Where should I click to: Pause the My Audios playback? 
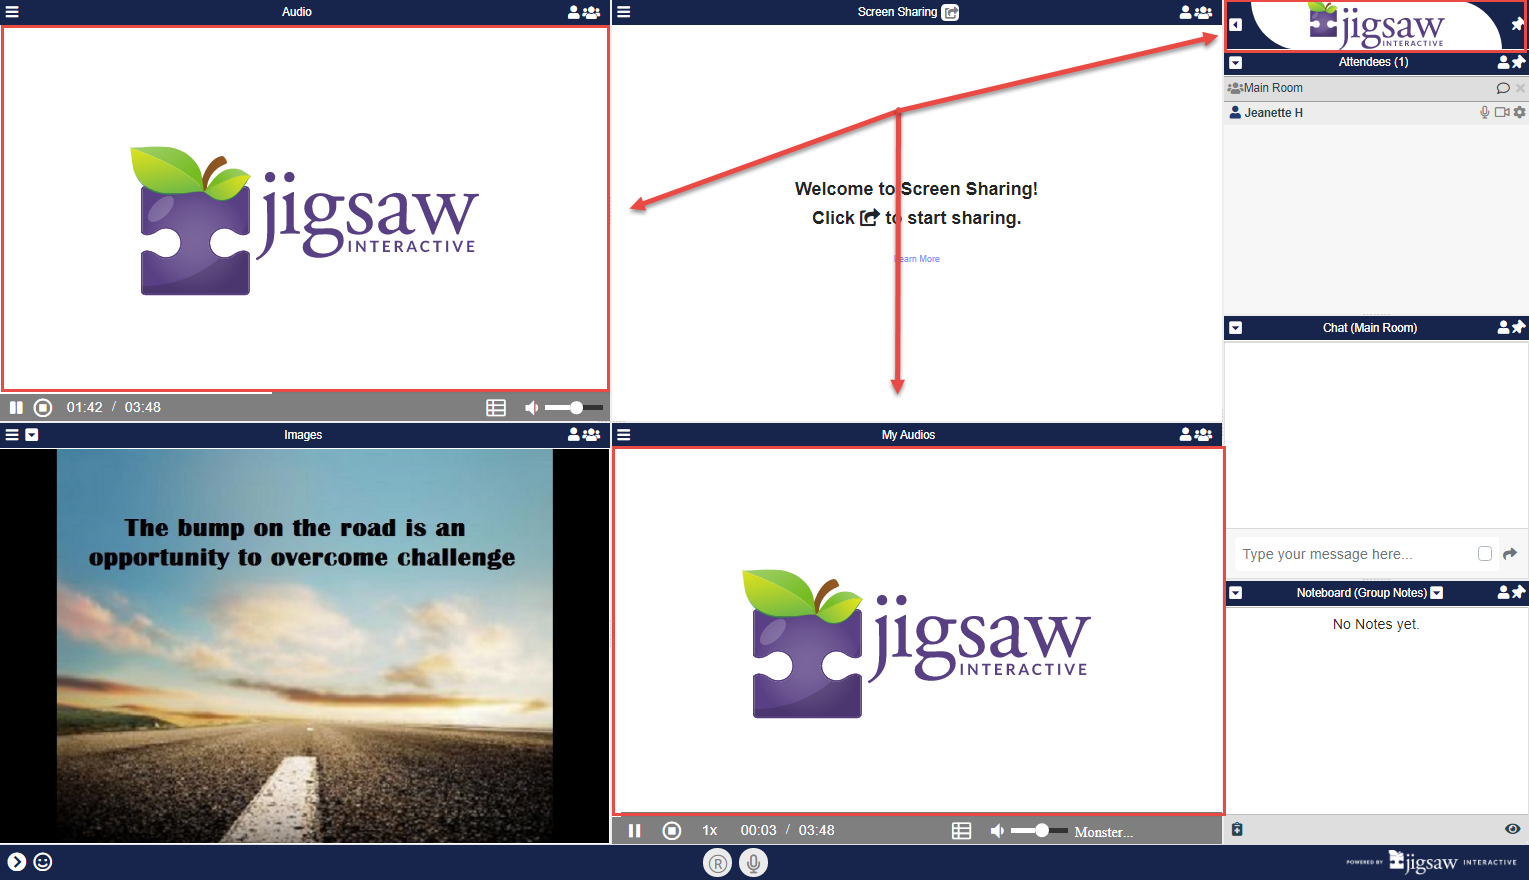click(634, 831)
